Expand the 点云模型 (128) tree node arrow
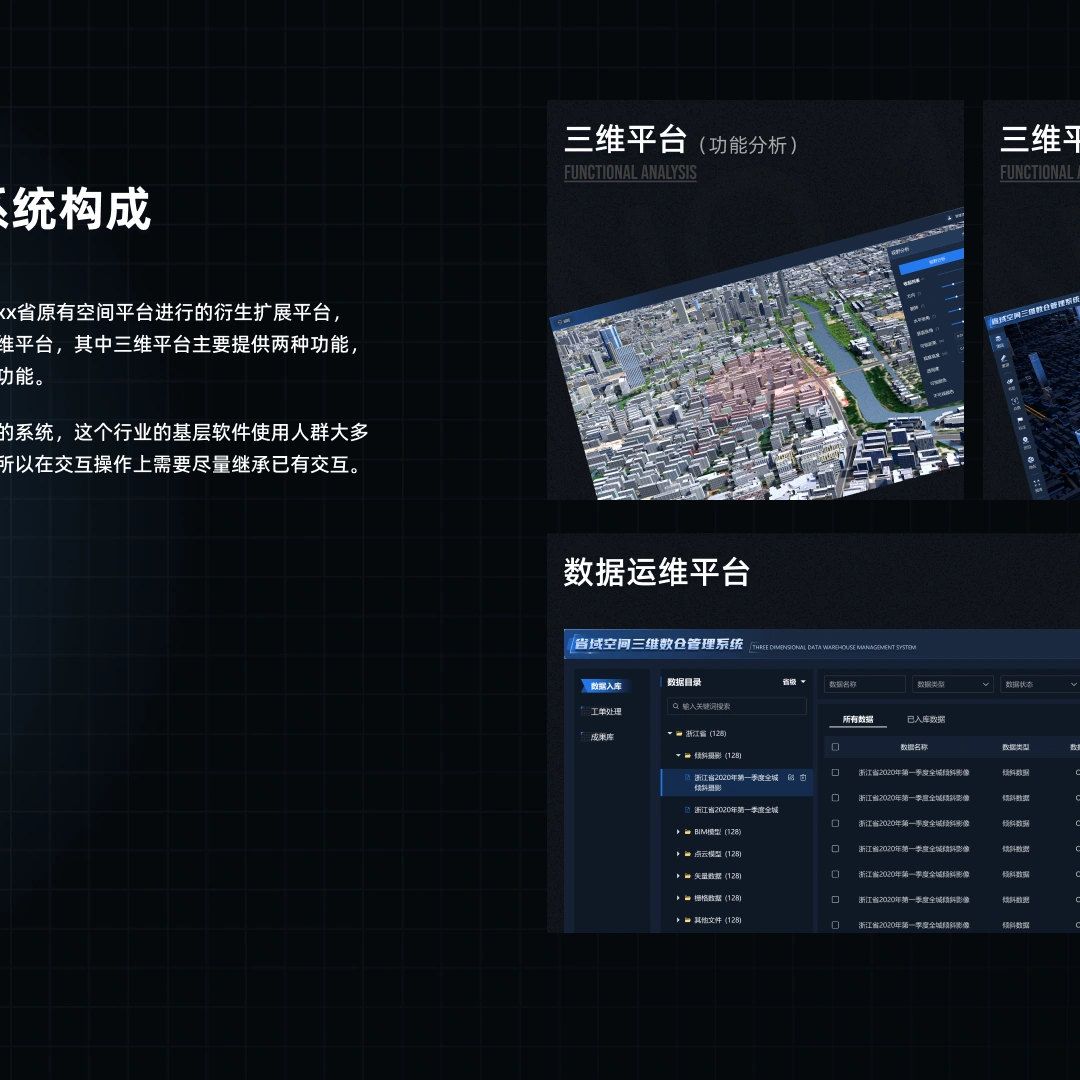The height and width of the screenshot is (1080, 1080). [x=678, y=854]
